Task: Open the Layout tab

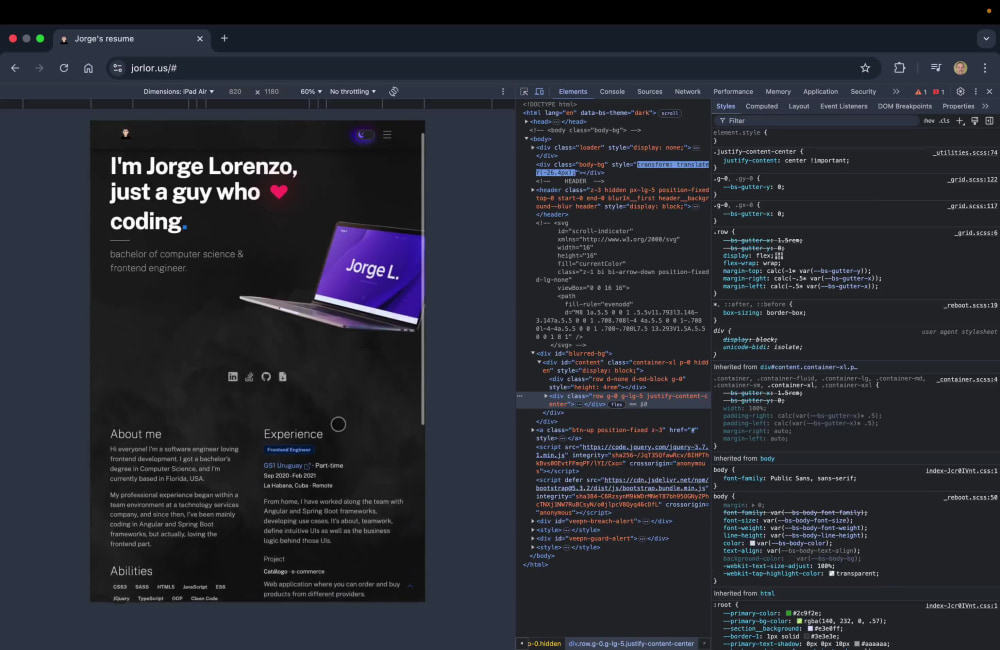Action: click(798, 107)
